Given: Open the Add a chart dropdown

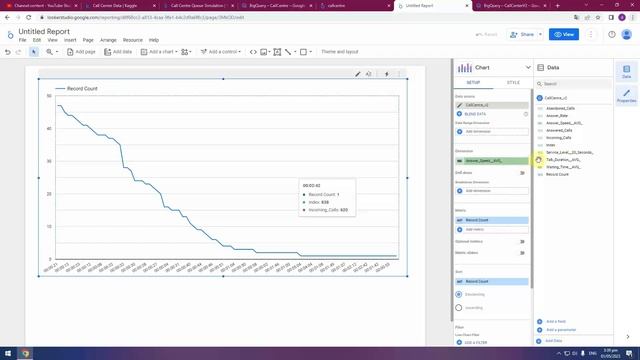Looking at the screenshot, I should tap(159, 52).
